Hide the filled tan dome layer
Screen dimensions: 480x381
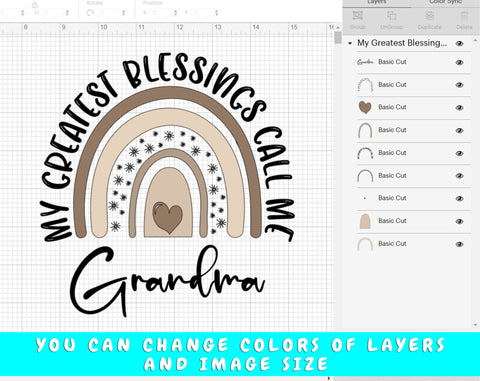[x=460, y=221]
